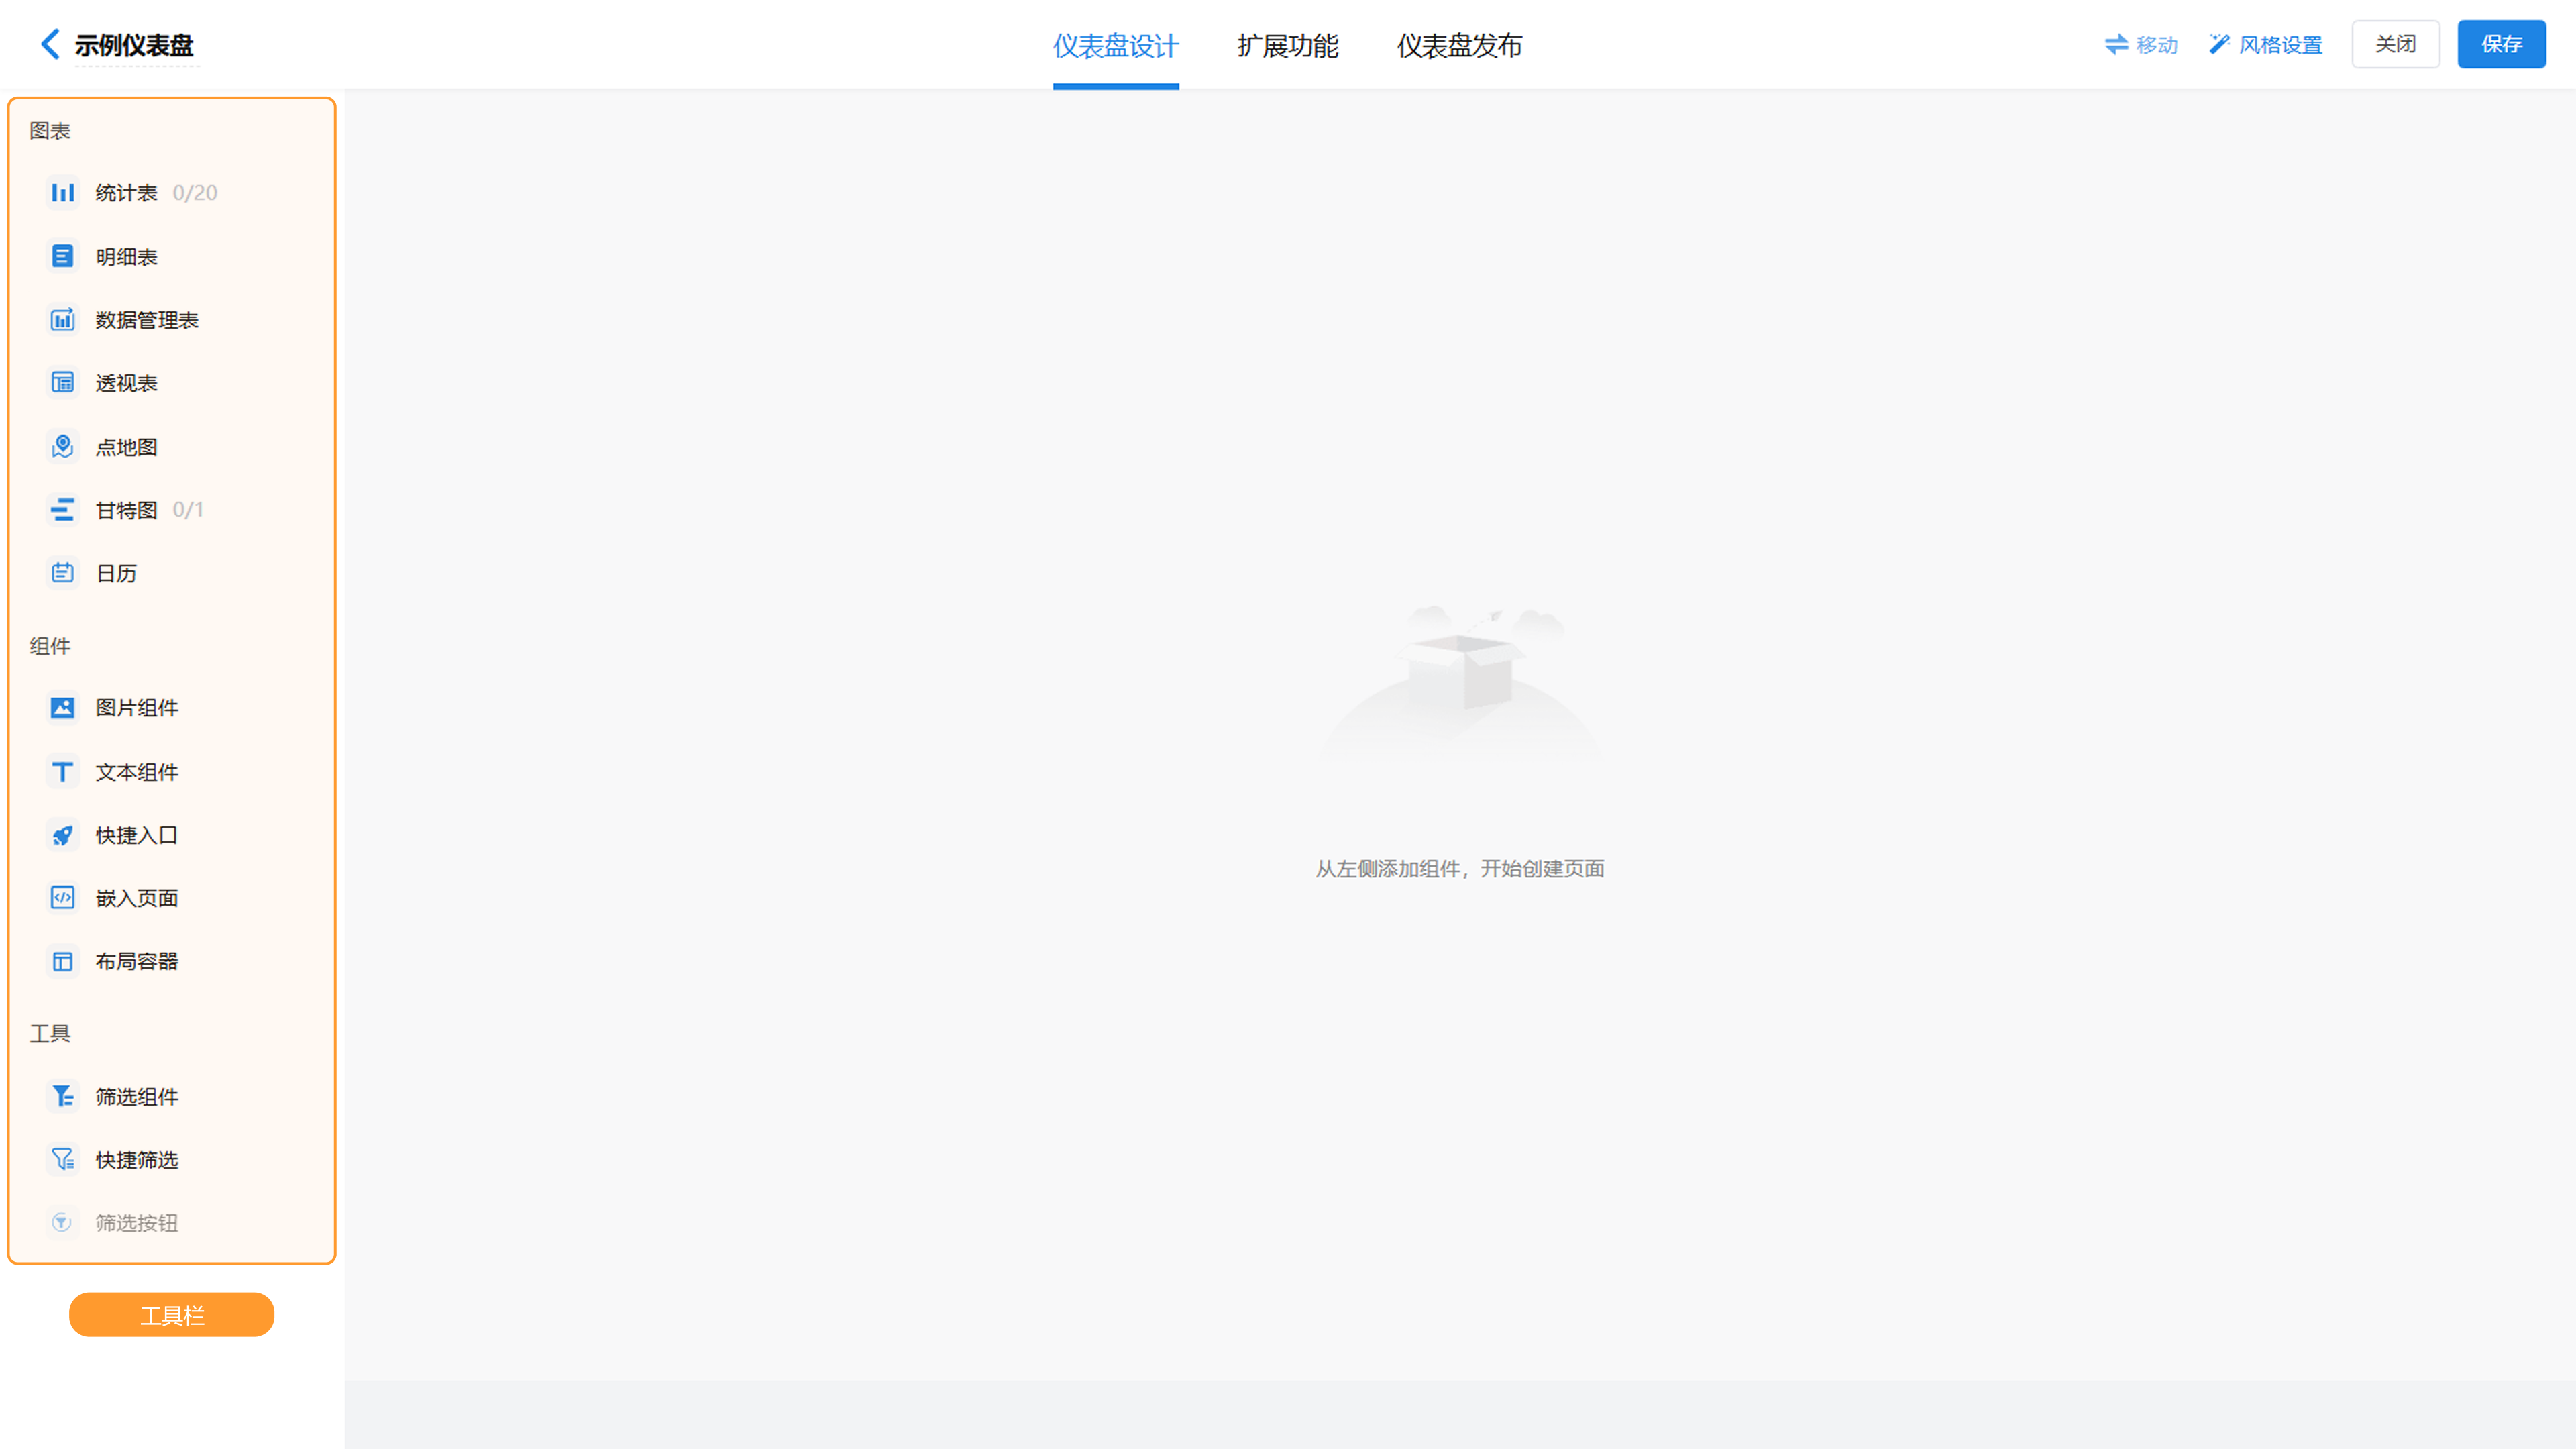Image resolution: width=2576 pixels, height=1449 pixels.
Task: Open the 扩展功能 tab
Action: click(x=1287, y=45)
